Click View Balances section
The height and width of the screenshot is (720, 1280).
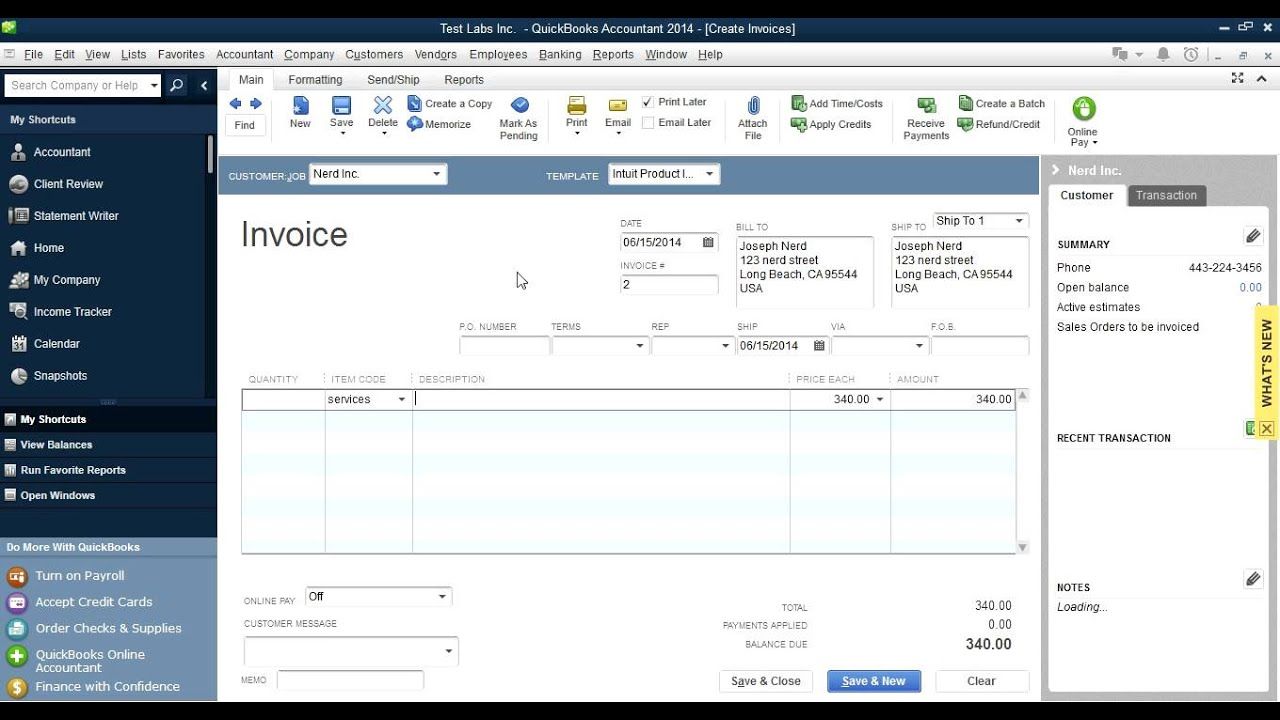pyautogui.click(x=56, y=445)
